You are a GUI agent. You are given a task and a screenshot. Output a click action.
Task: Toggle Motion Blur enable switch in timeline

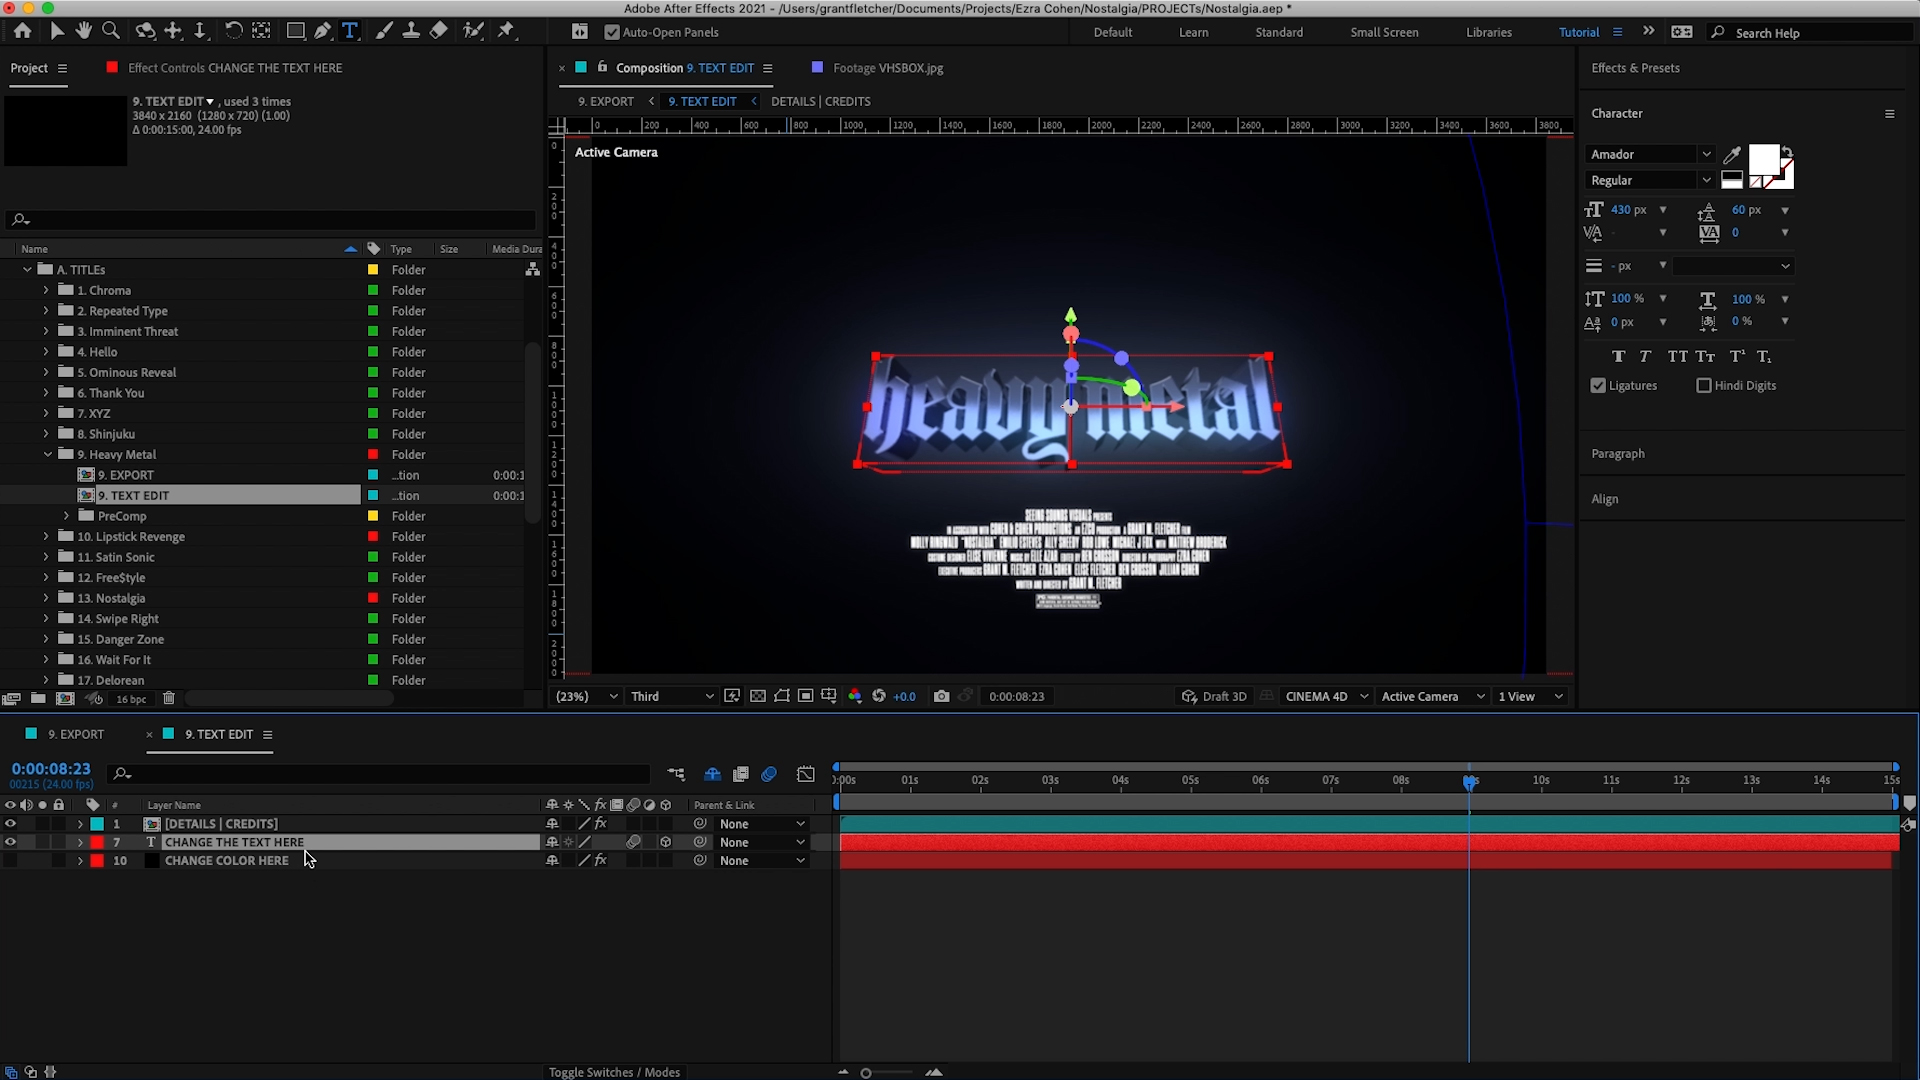pyautogui.click(x=769, y=774)
